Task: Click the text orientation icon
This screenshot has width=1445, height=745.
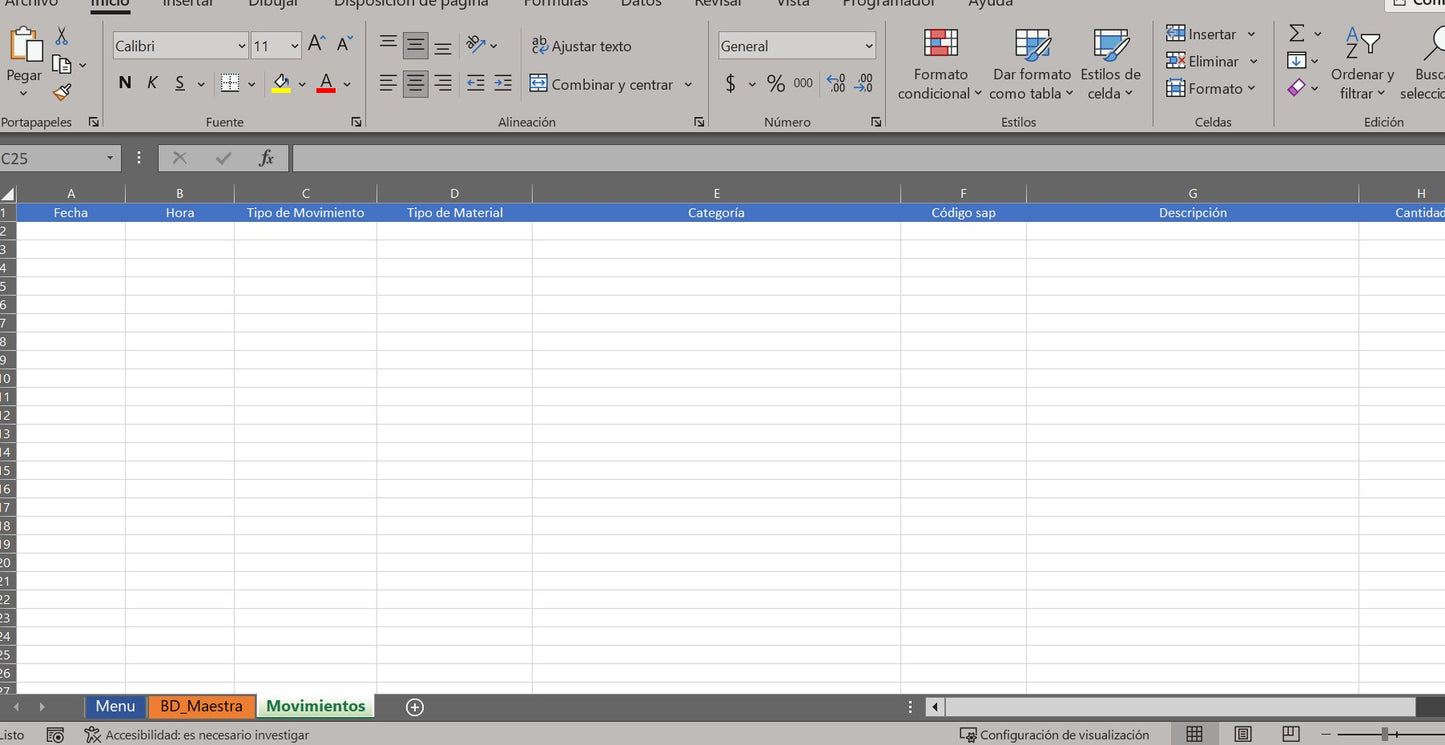Action: pos(476,45)
